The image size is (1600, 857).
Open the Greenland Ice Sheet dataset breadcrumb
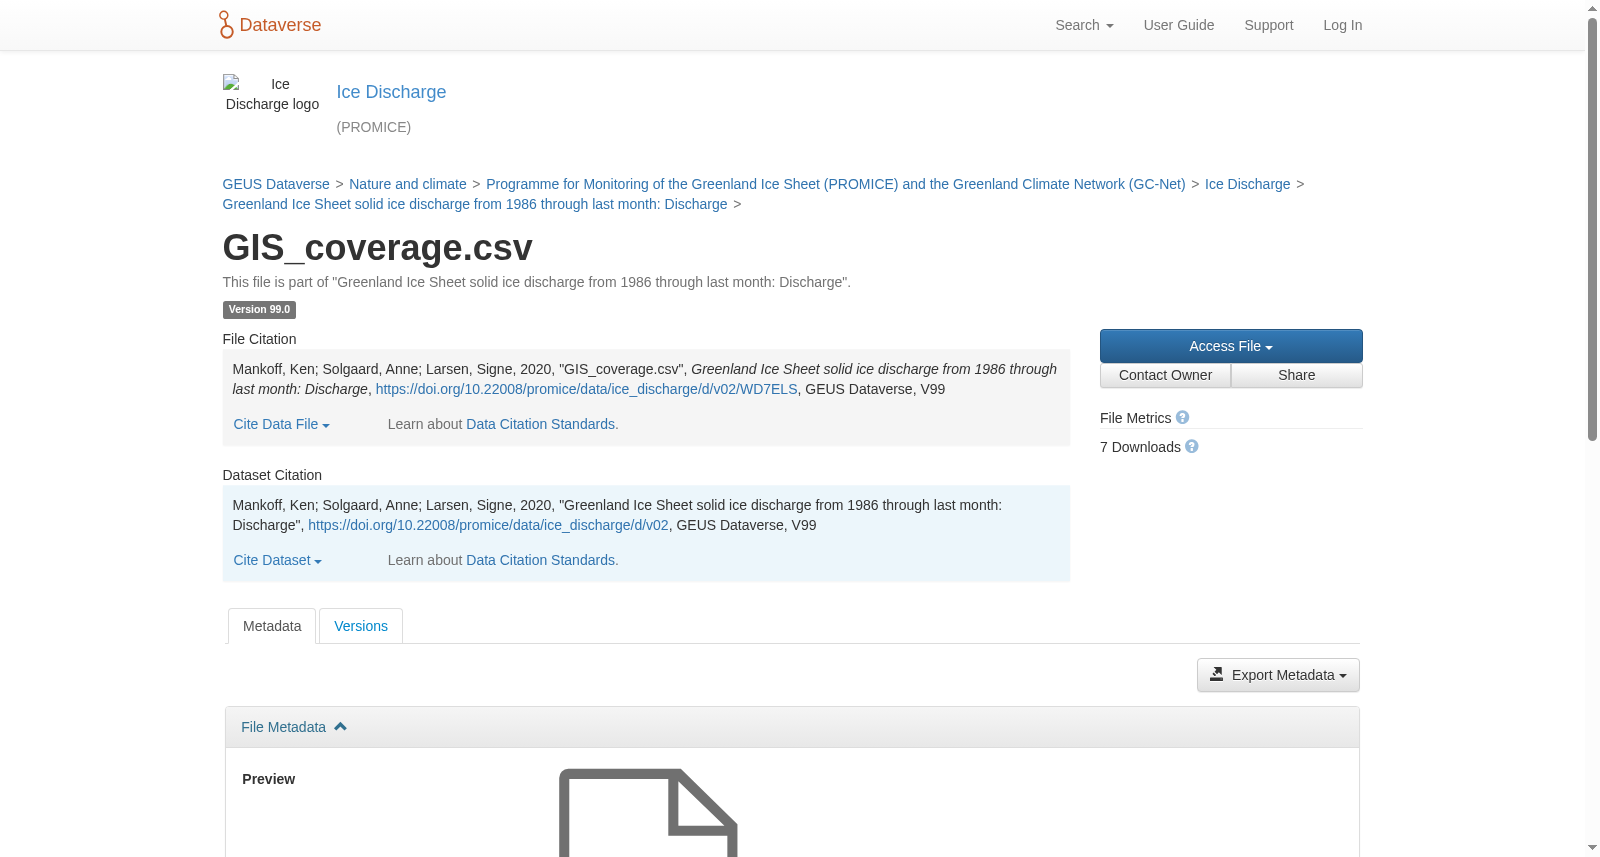pyautogui.click(x=475, y=204)
